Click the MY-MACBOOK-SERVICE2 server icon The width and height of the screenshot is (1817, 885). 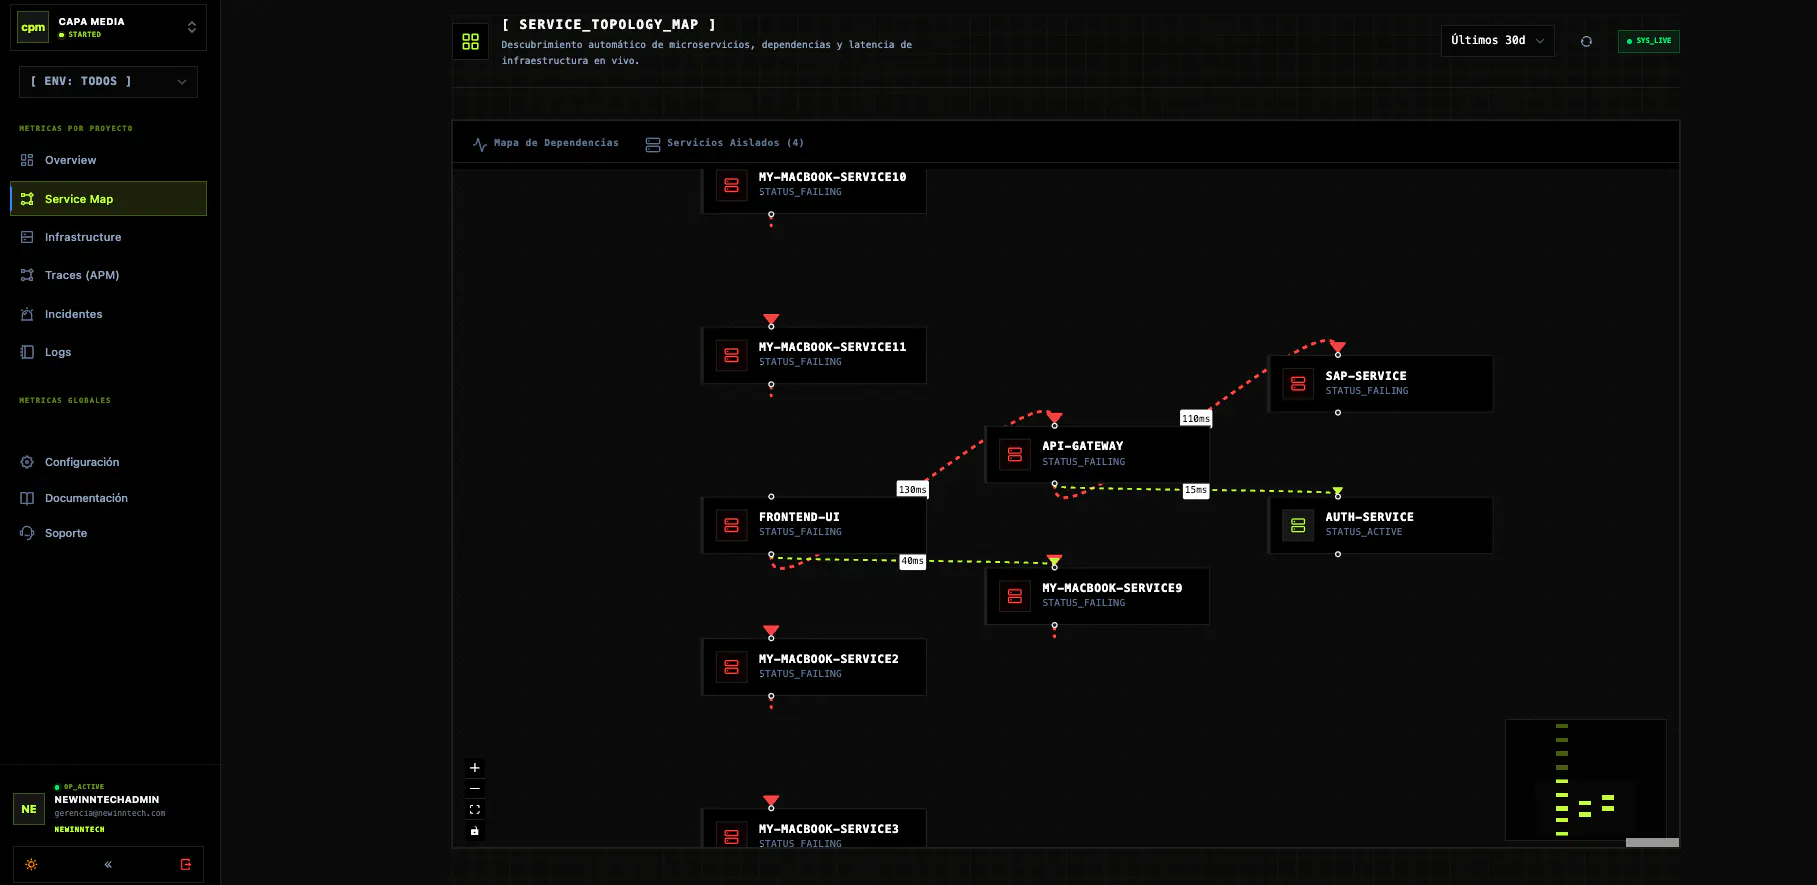(731, 667)
